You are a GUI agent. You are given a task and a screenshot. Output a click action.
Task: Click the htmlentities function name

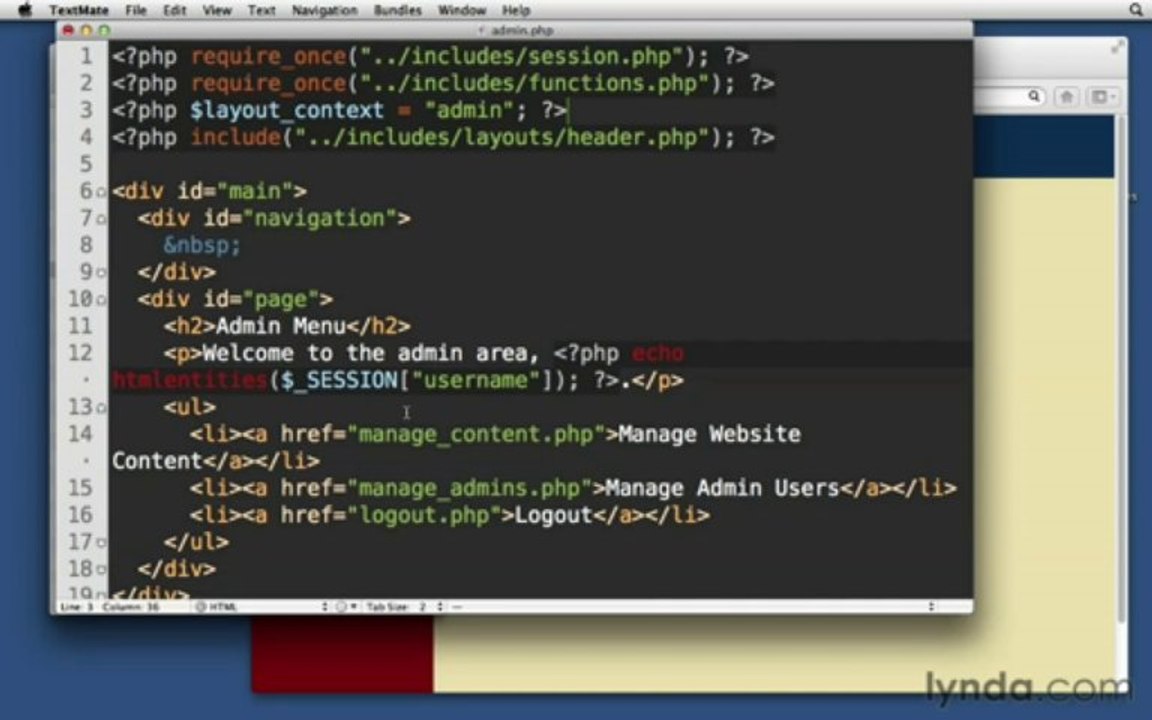coord(190,381)
